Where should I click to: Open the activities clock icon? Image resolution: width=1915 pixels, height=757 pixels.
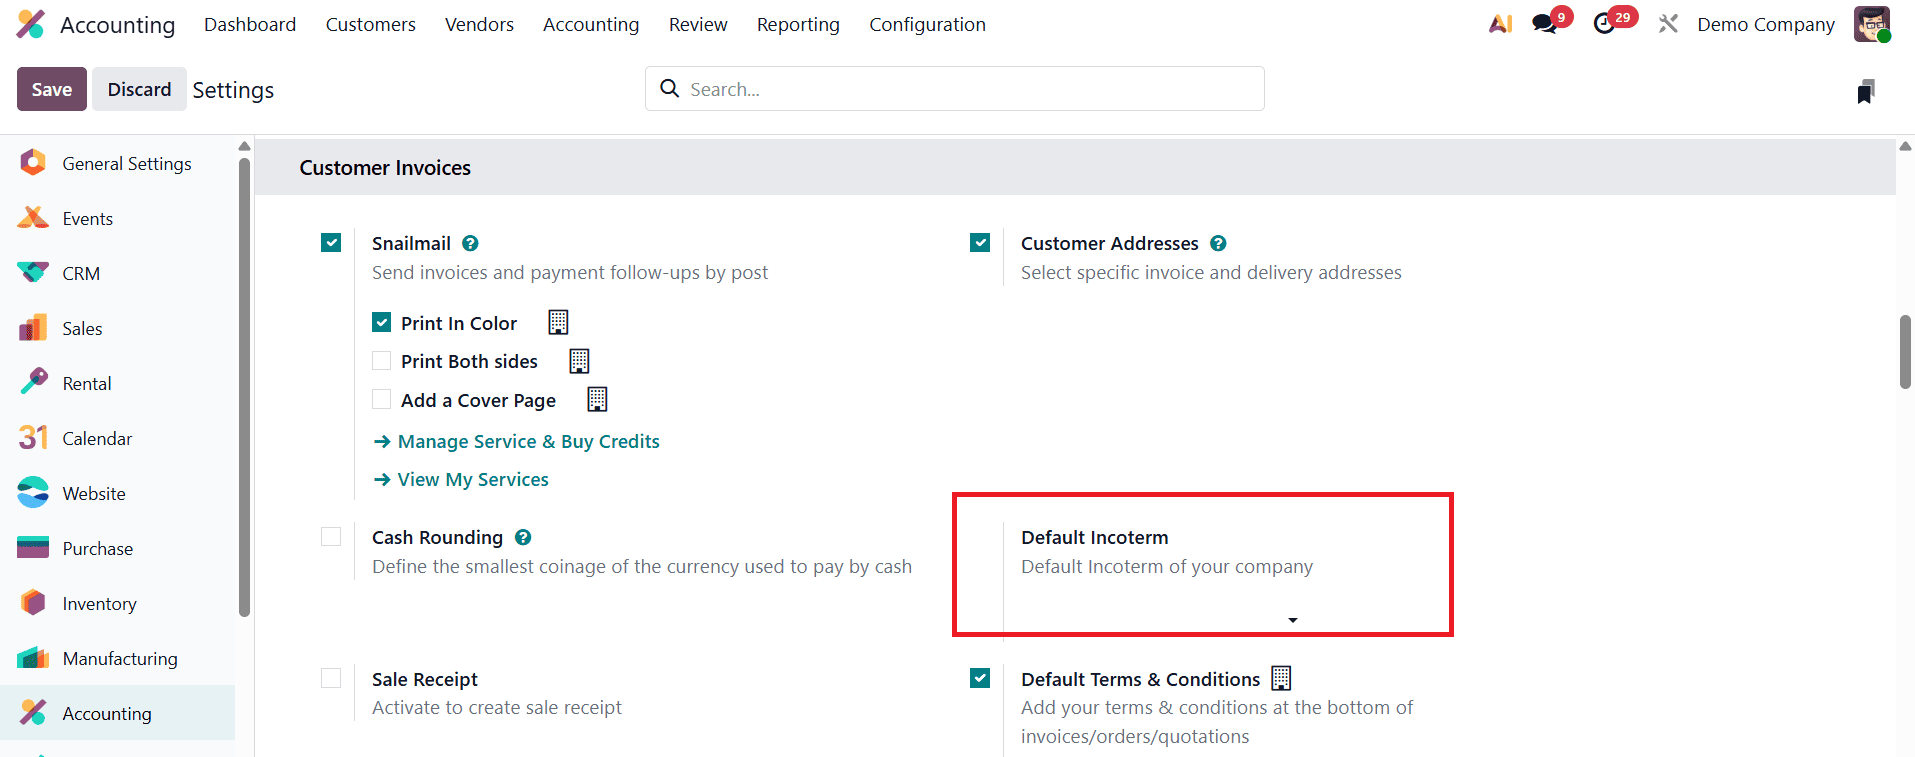[x=1605, y=24]
